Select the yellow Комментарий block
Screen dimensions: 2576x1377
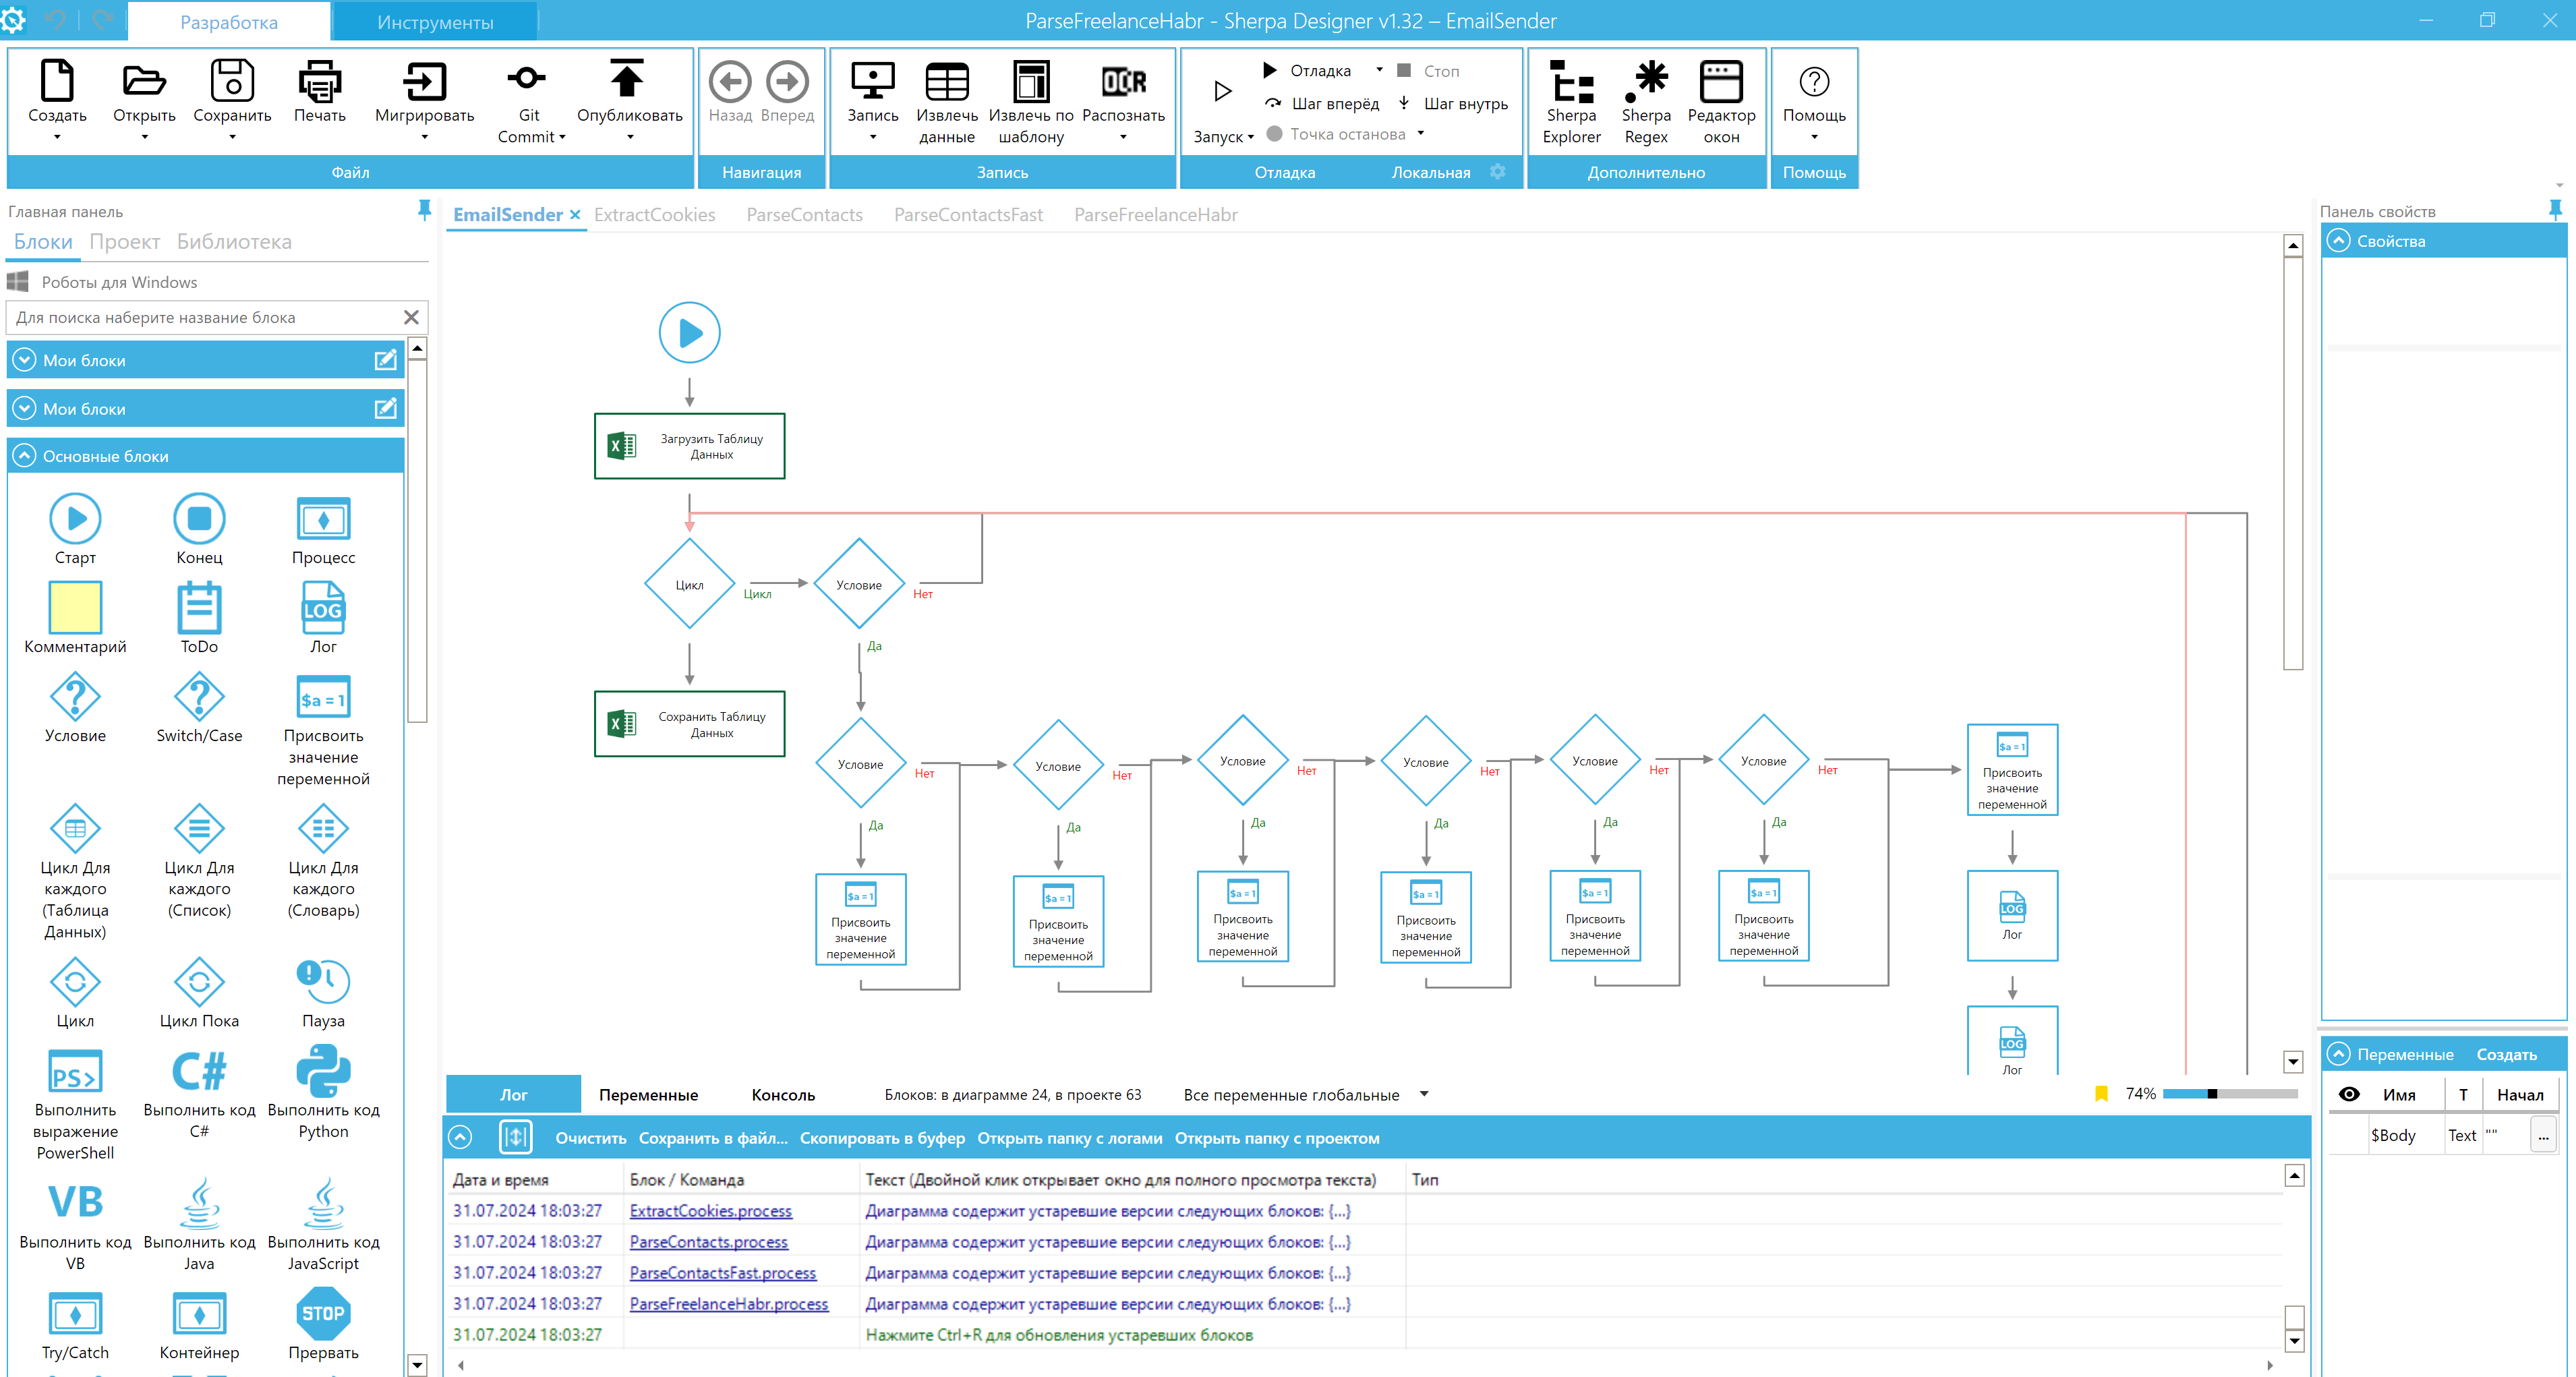(x=75, y=608)
